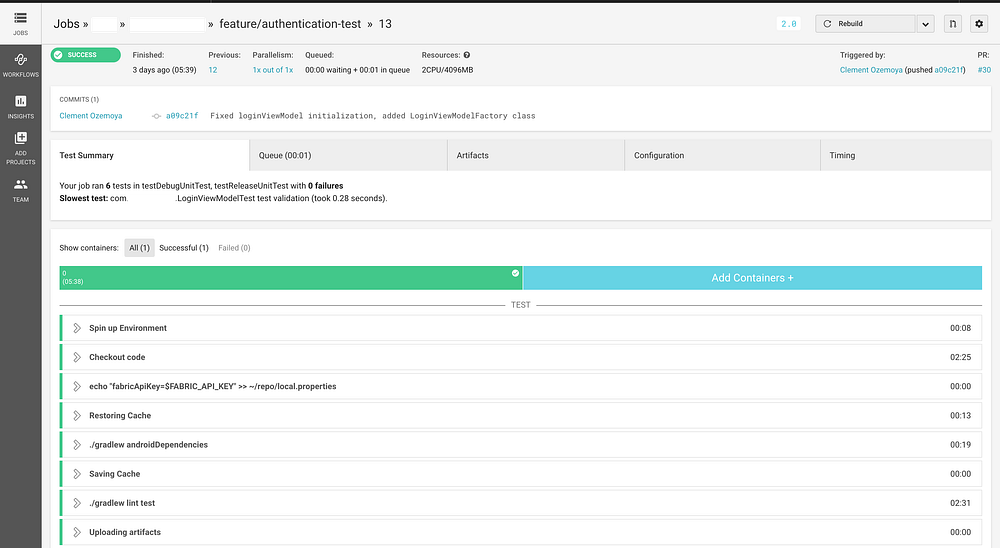This screenshot has height=548, width=1000.
Task: Click the branch/PR icon button beside Rebuild
Action: pyautogui.click(x=953, y=24)
